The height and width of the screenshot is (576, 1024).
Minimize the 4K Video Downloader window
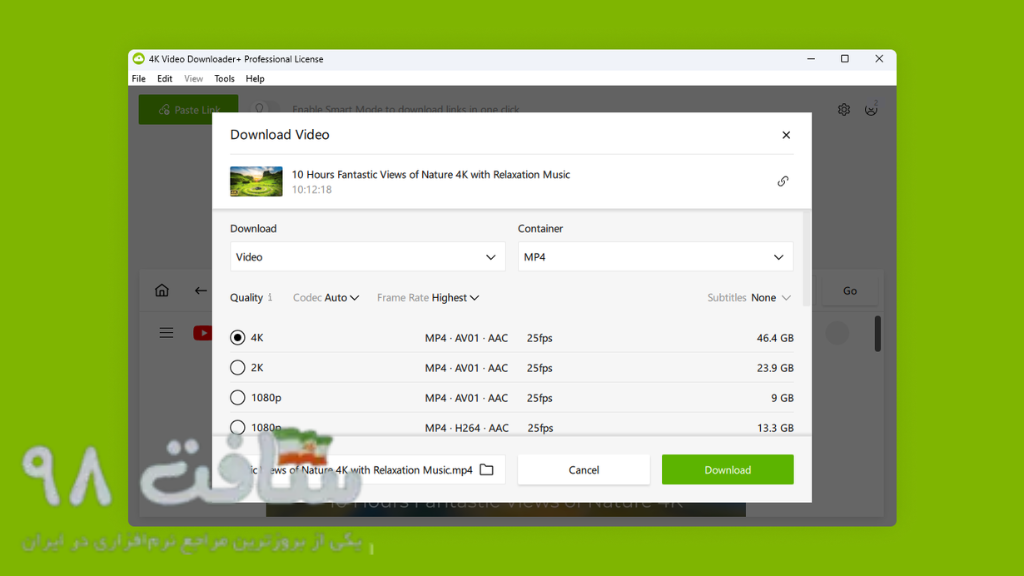pos(810,59)
